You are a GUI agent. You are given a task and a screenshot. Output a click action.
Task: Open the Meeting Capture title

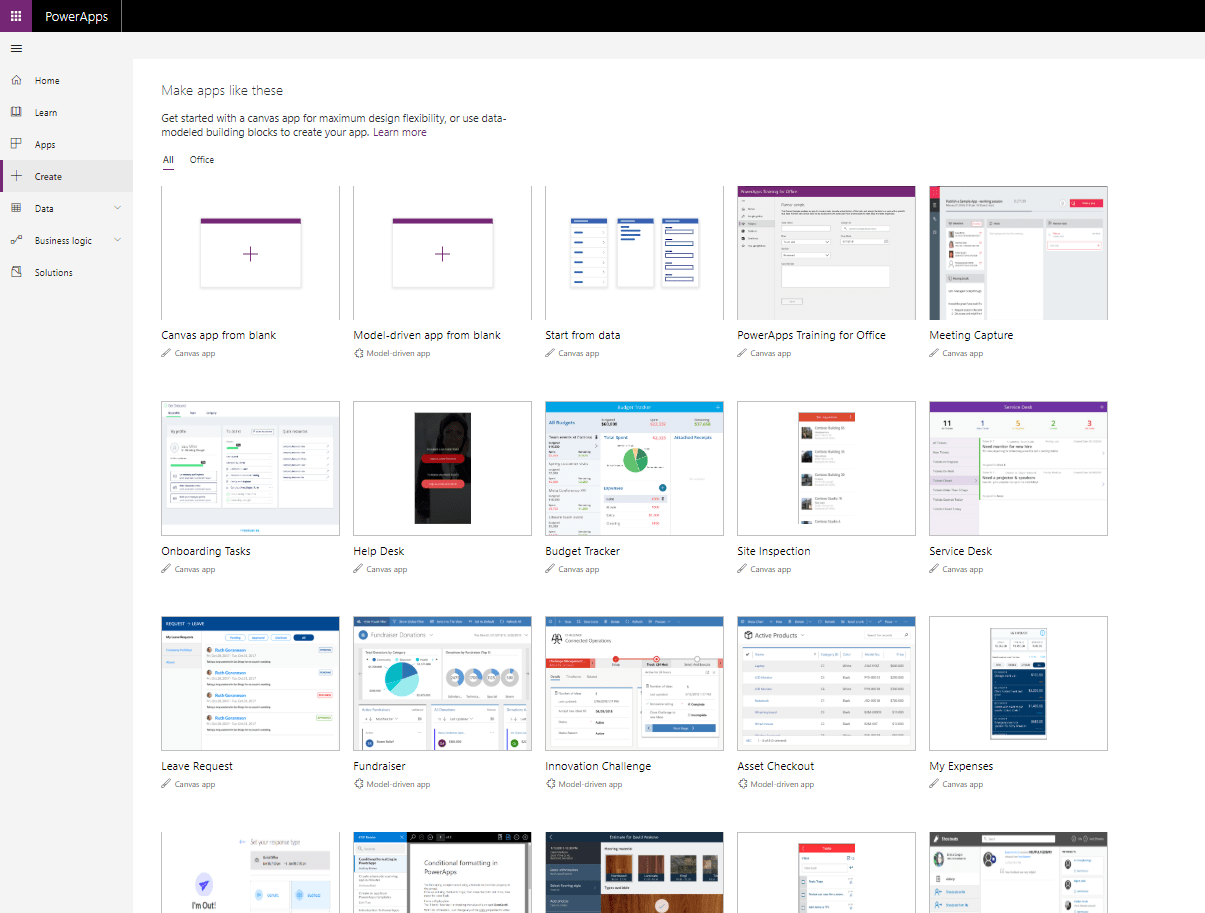pos(971,335)
